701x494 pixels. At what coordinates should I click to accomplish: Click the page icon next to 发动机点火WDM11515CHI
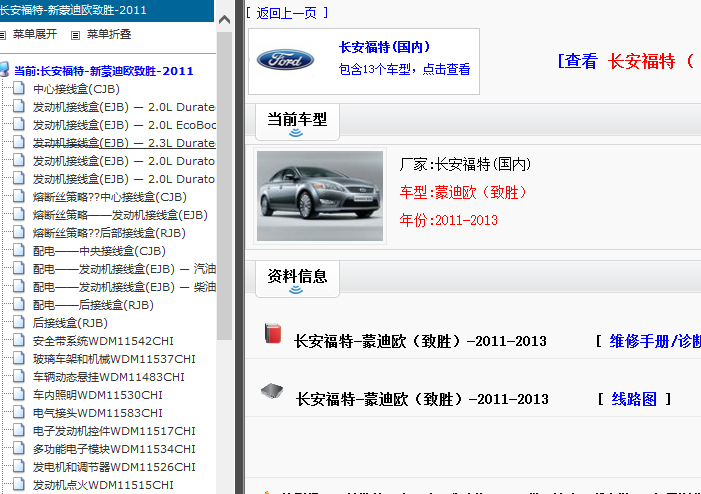click(x=18, y=484)
